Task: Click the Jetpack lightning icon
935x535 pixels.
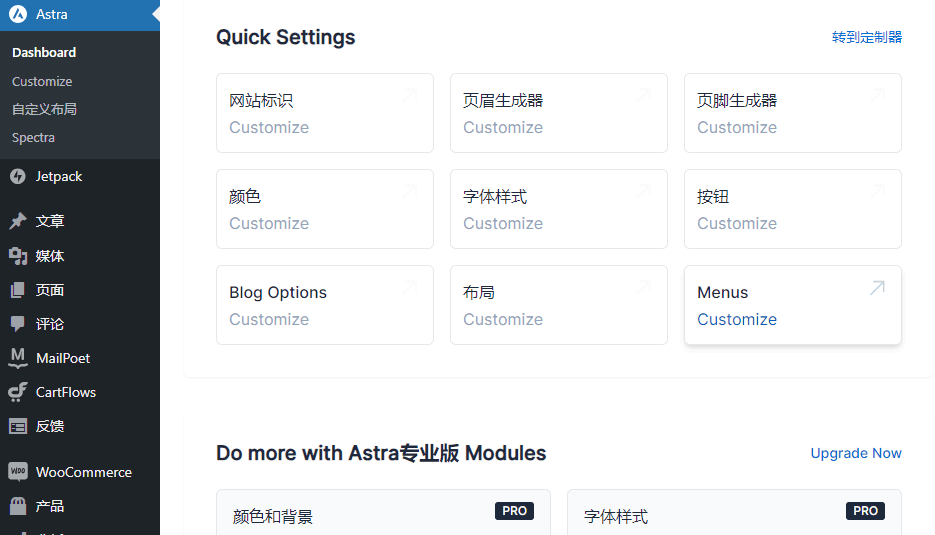Action: (18, 177)
